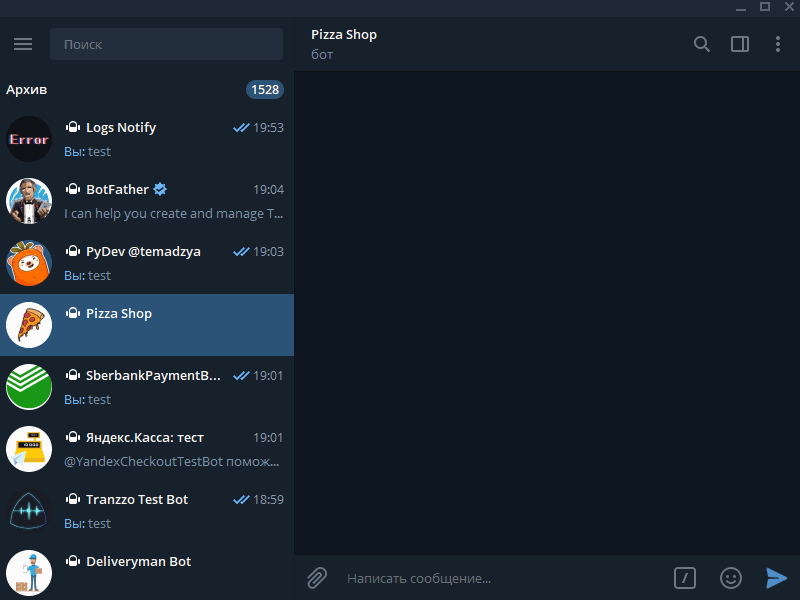Click 'Вы: test' preview under Logs Notify
This screenshot has width=800, height=600.
[x=87, y=152]
